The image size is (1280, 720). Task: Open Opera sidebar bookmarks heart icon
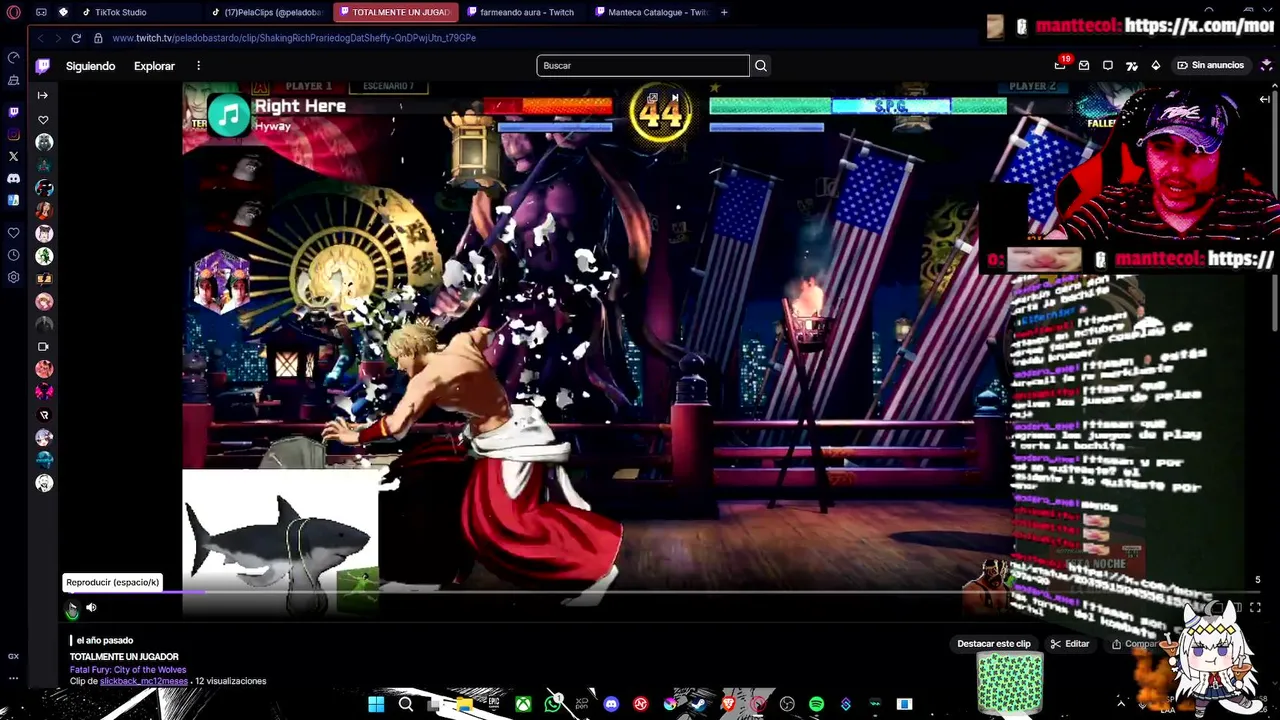tap(13, 233)
